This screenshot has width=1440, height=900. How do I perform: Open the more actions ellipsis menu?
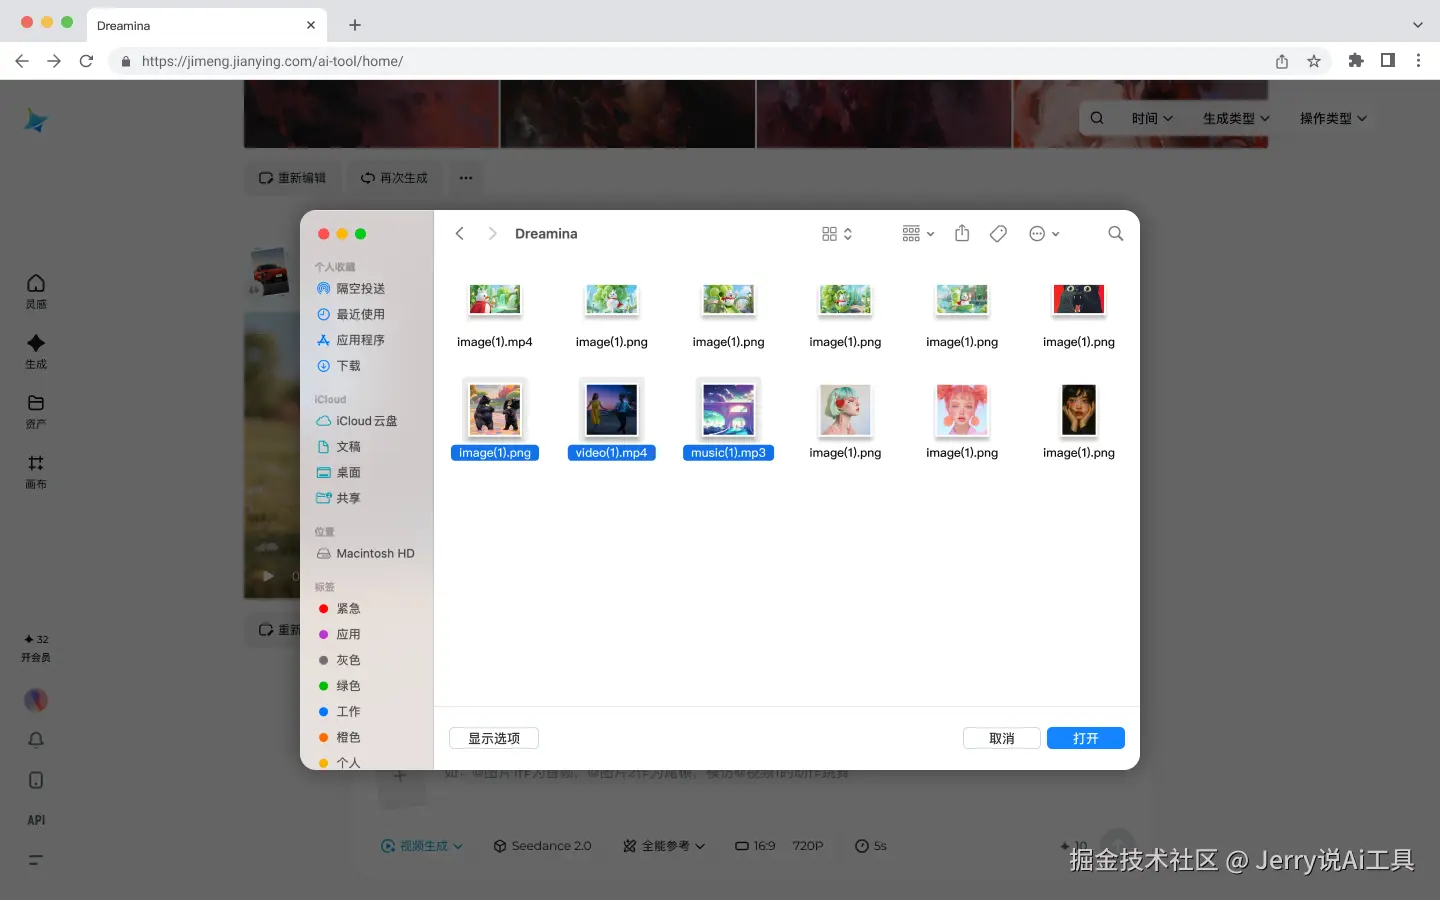tap(1044, 234)
